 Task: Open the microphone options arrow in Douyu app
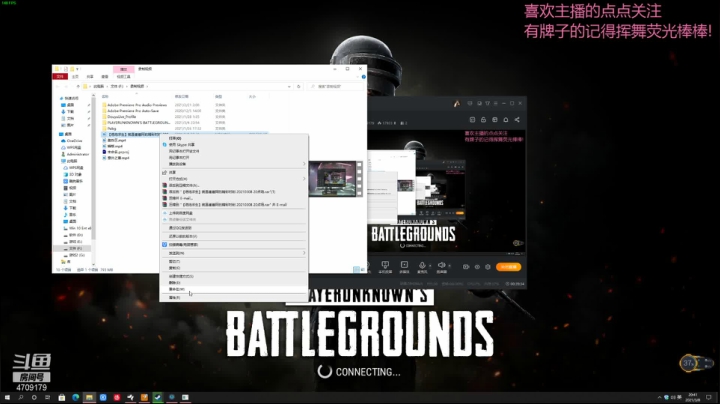pos(430,266)
